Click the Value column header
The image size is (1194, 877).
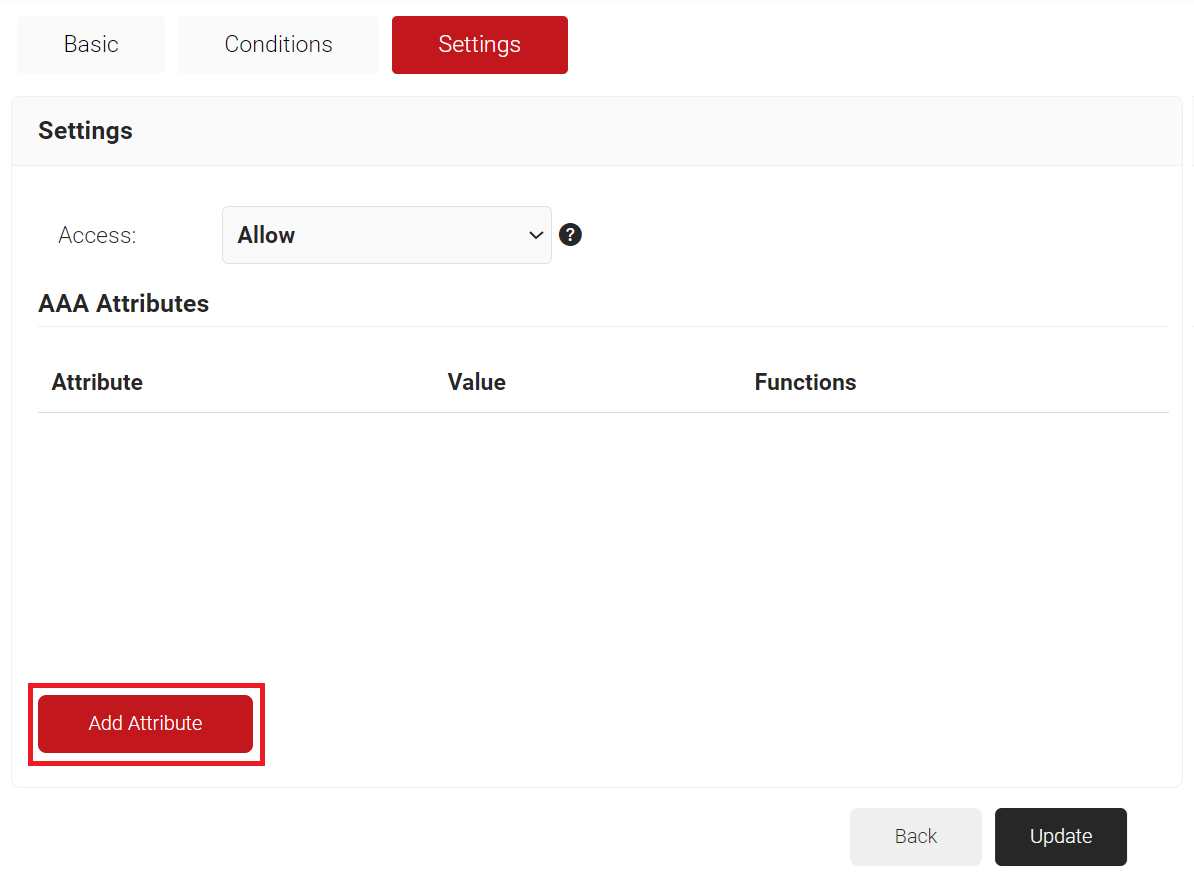[476, 382]
